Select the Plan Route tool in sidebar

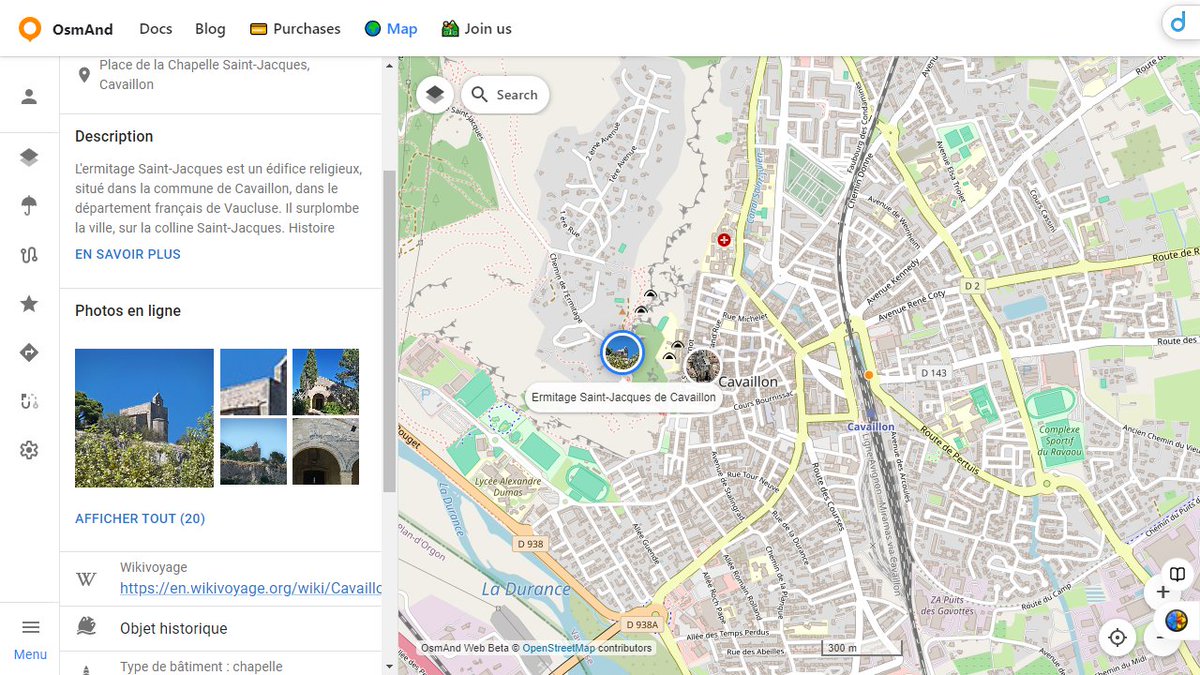(x=29, y=254)
